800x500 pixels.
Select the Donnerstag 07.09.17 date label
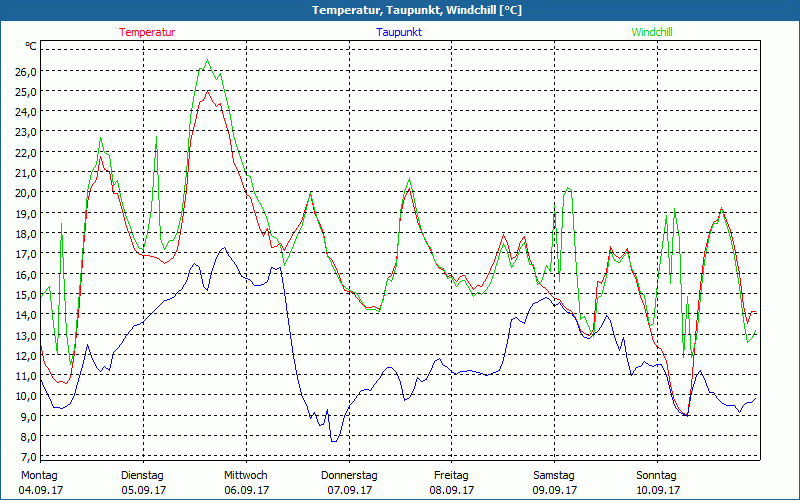pyautogui.click(x=349, y=482)
